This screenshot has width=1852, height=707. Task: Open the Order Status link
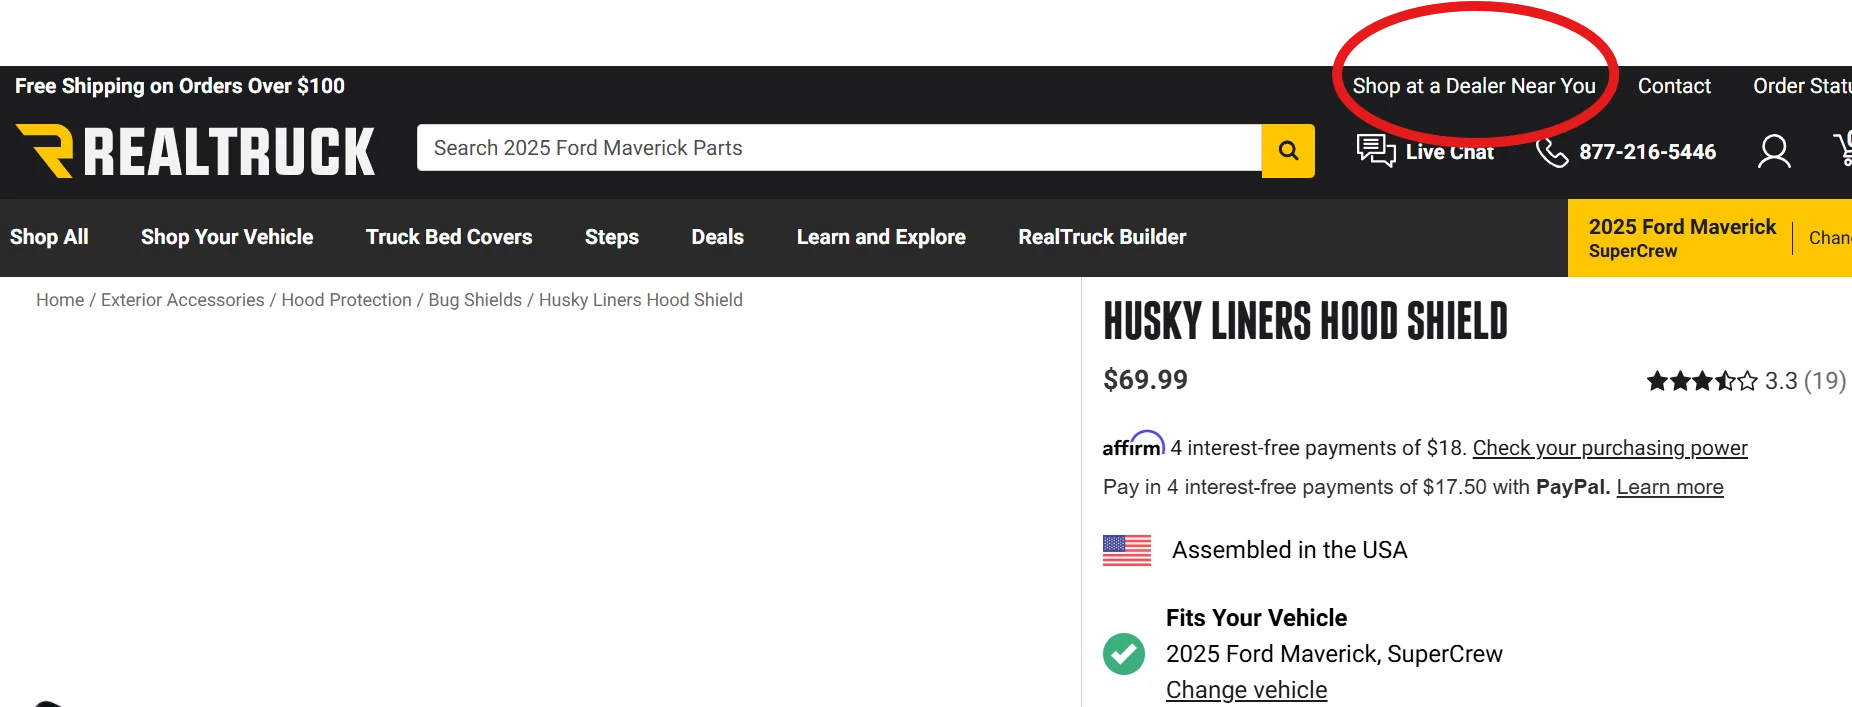coord(1802,86)
